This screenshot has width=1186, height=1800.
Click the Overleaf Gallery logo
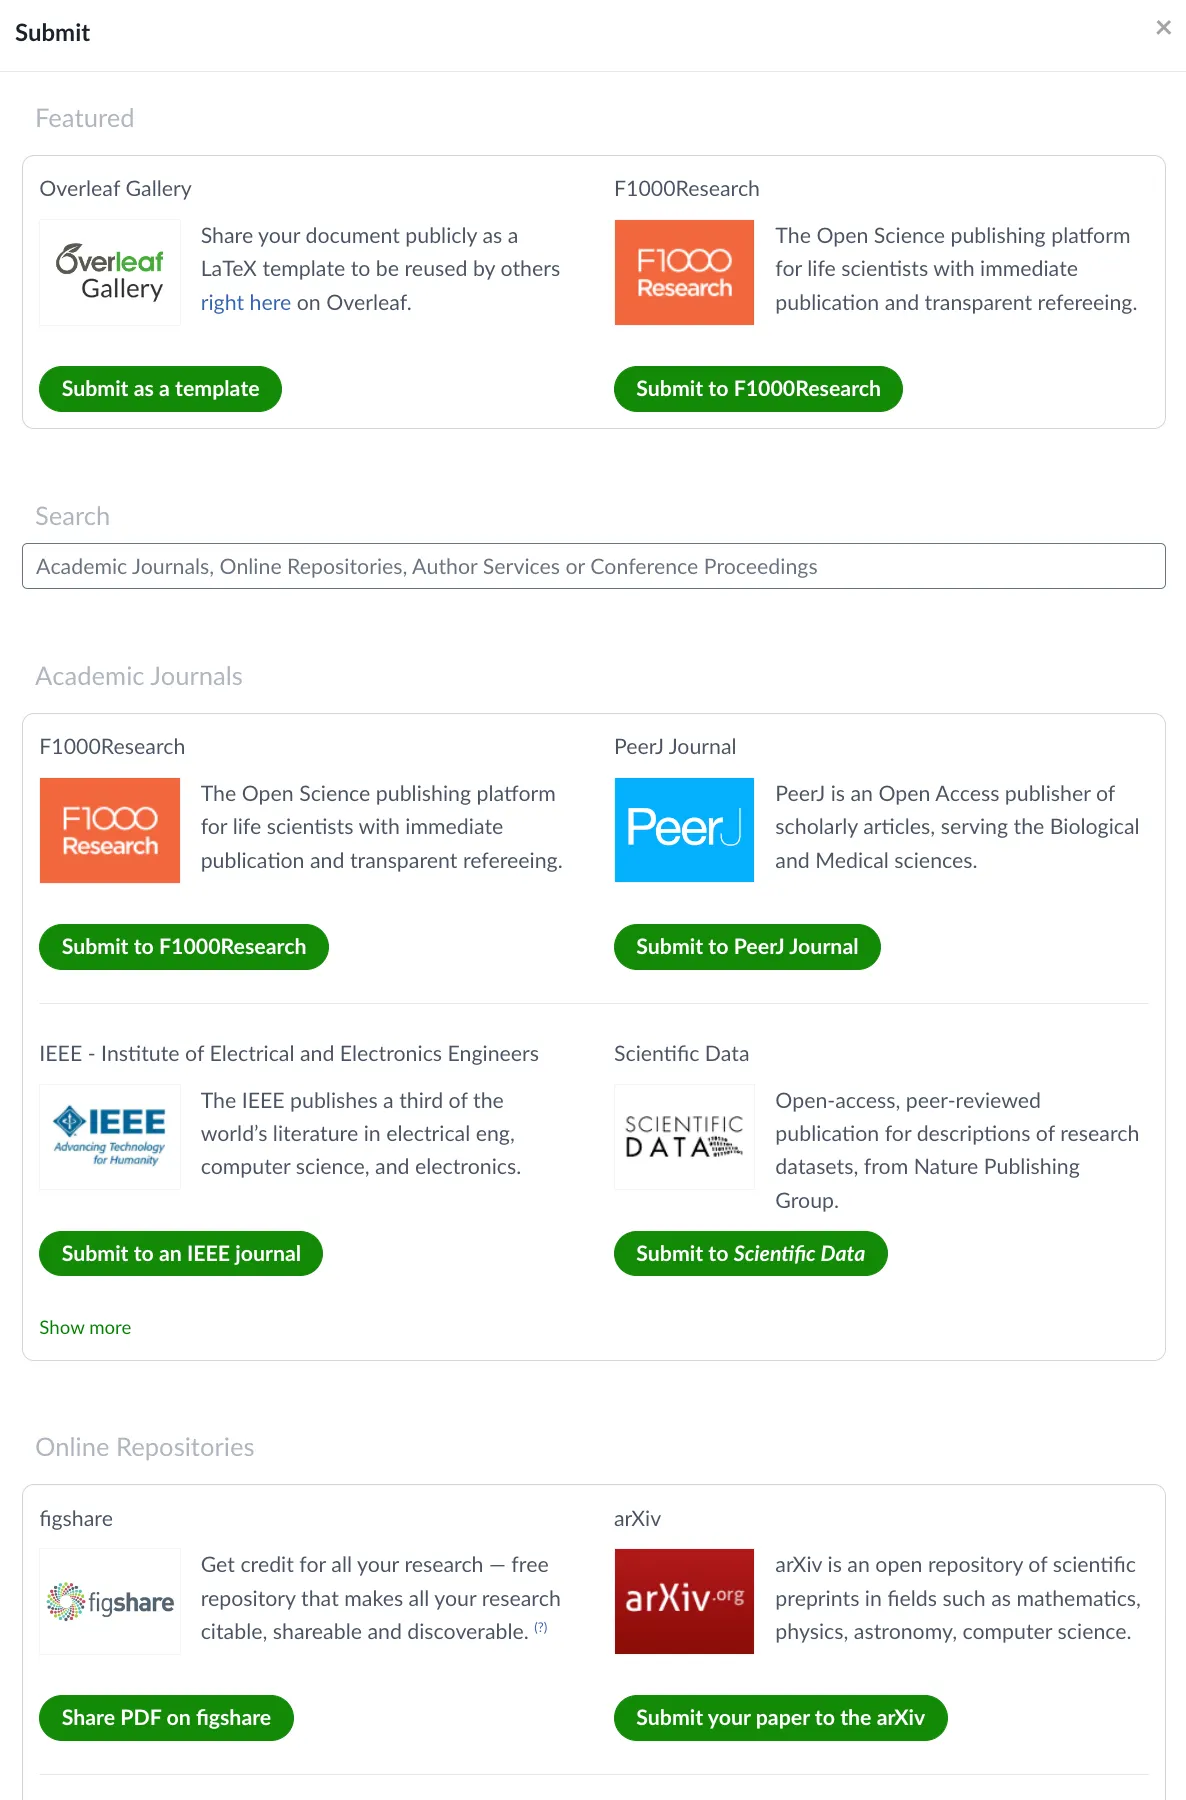[110, 273]
